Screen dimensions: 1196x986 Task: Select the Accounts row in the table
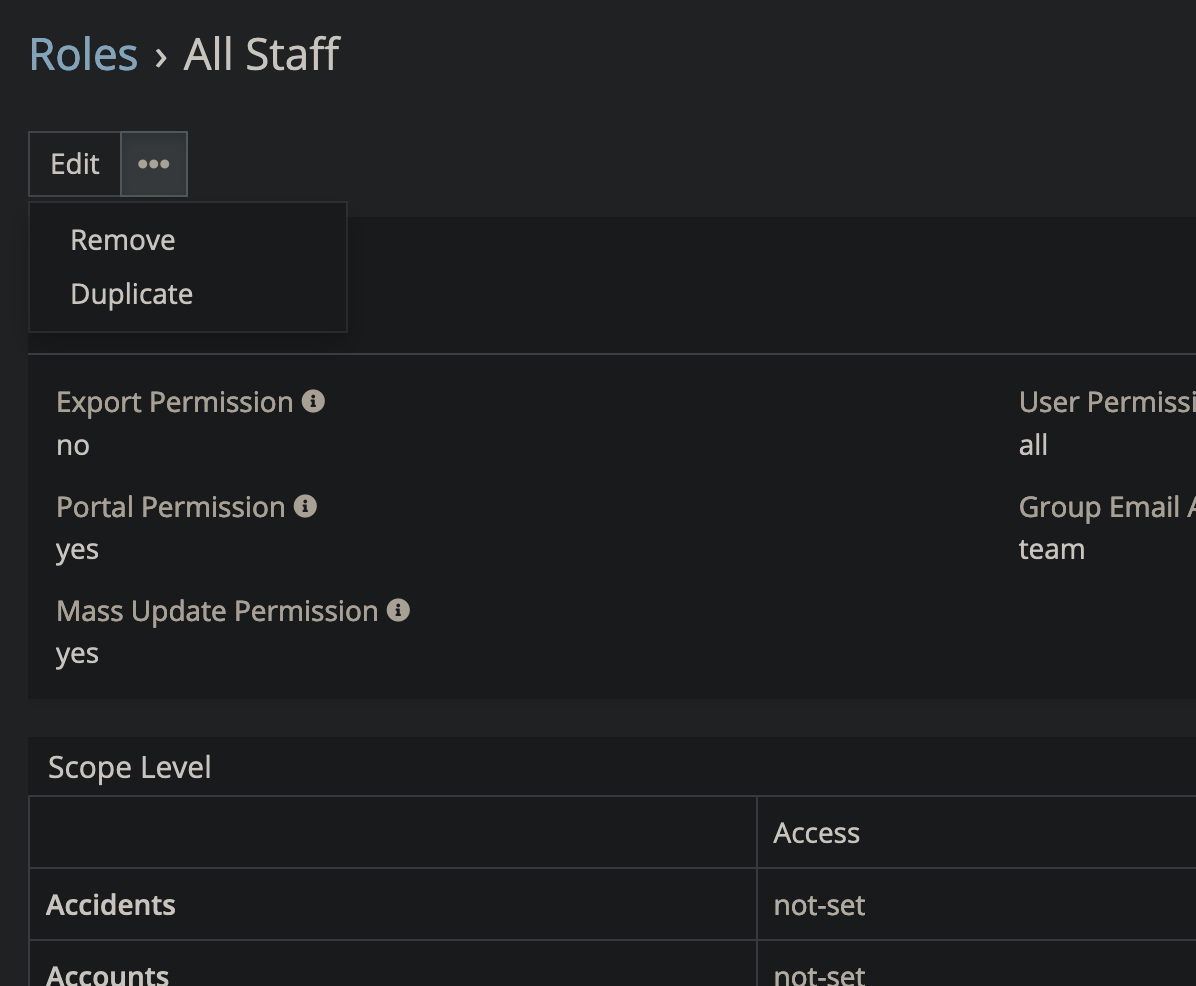click(108, 973)
